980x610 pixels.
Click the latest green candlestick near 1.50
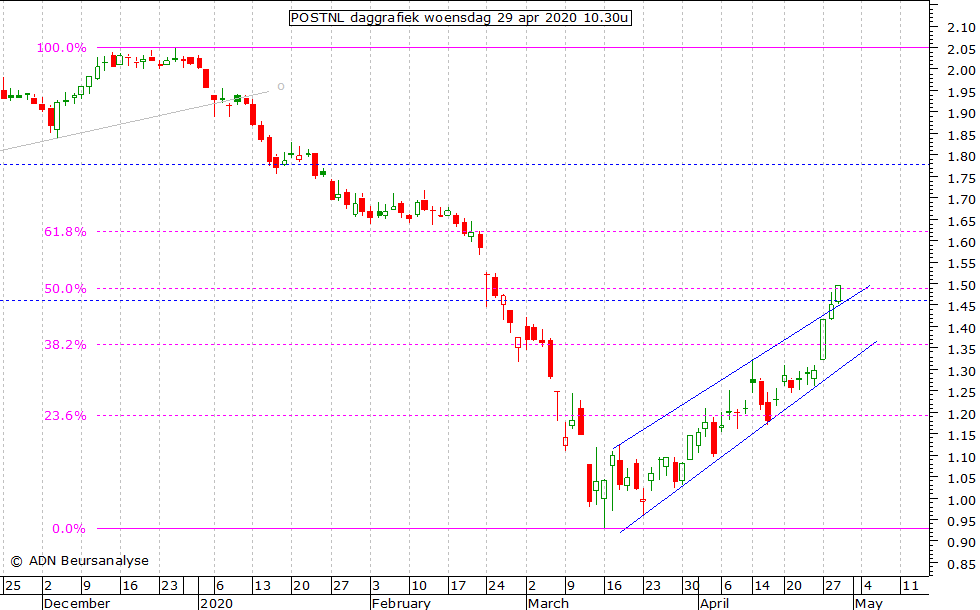838,293
